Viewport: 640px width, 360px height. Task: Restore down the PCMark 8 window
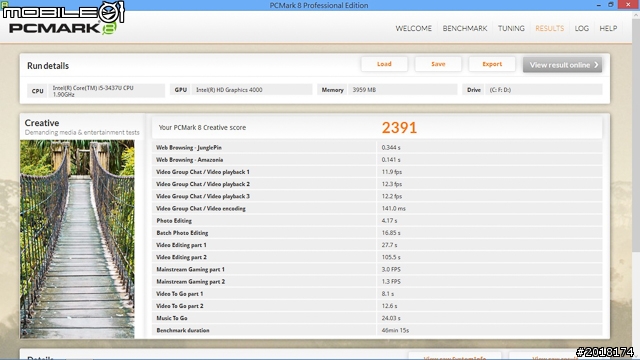pos(611,5)
